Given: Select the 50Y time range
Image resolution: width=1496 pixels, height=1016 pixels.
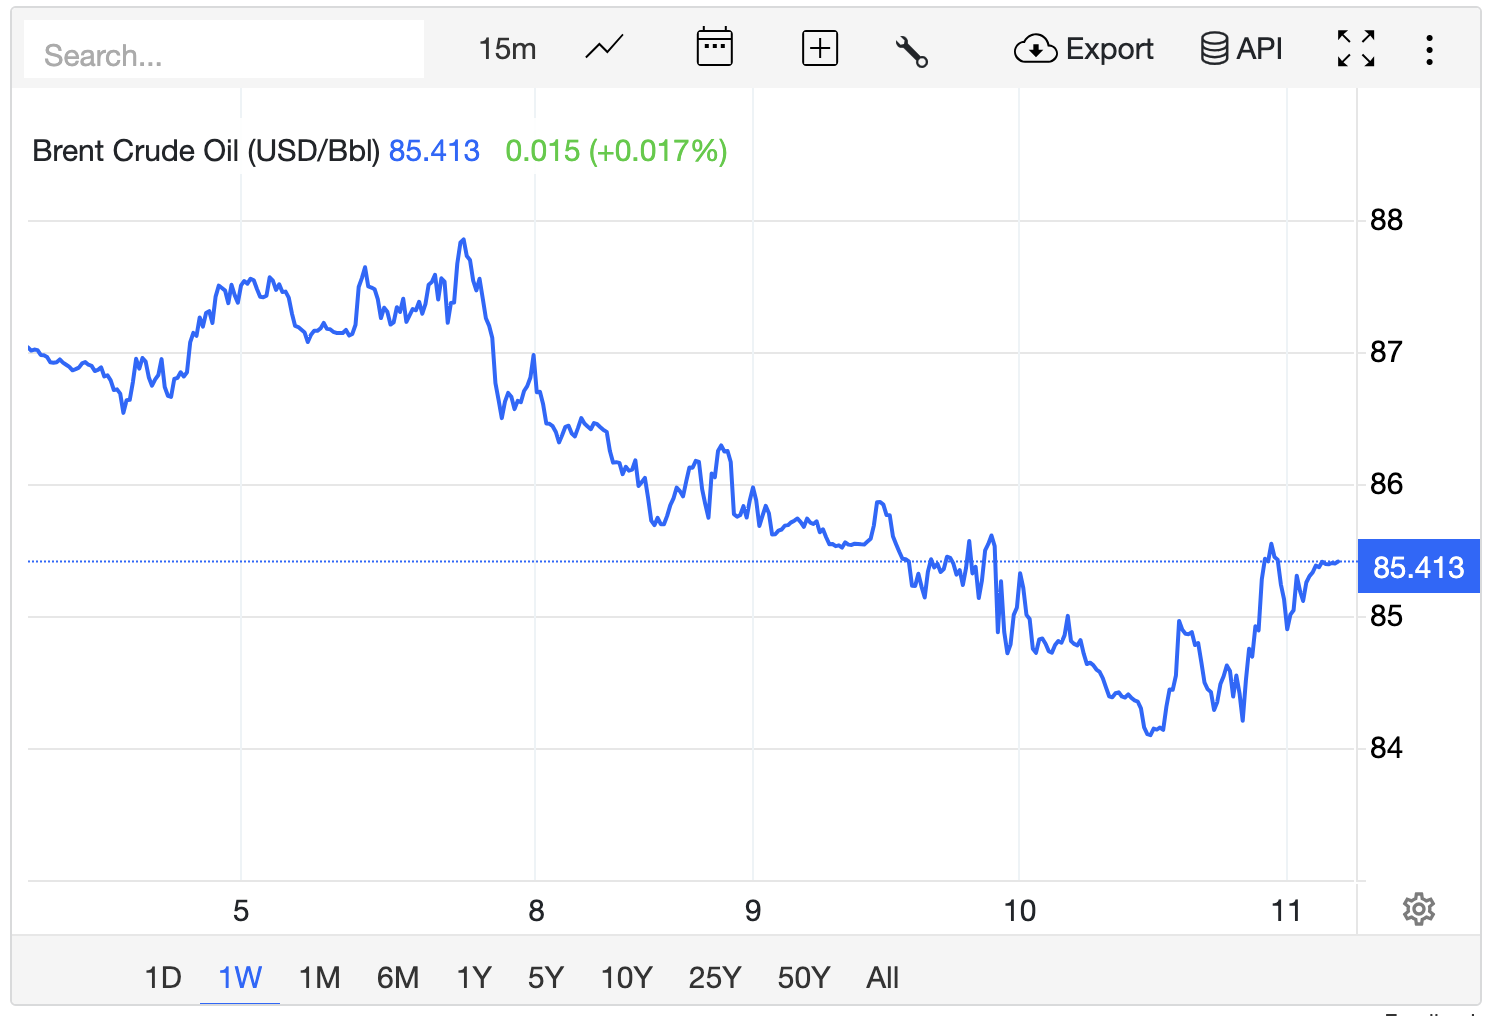Looking at the screenshot, I should pyautogui.click(x=804, y=977).
